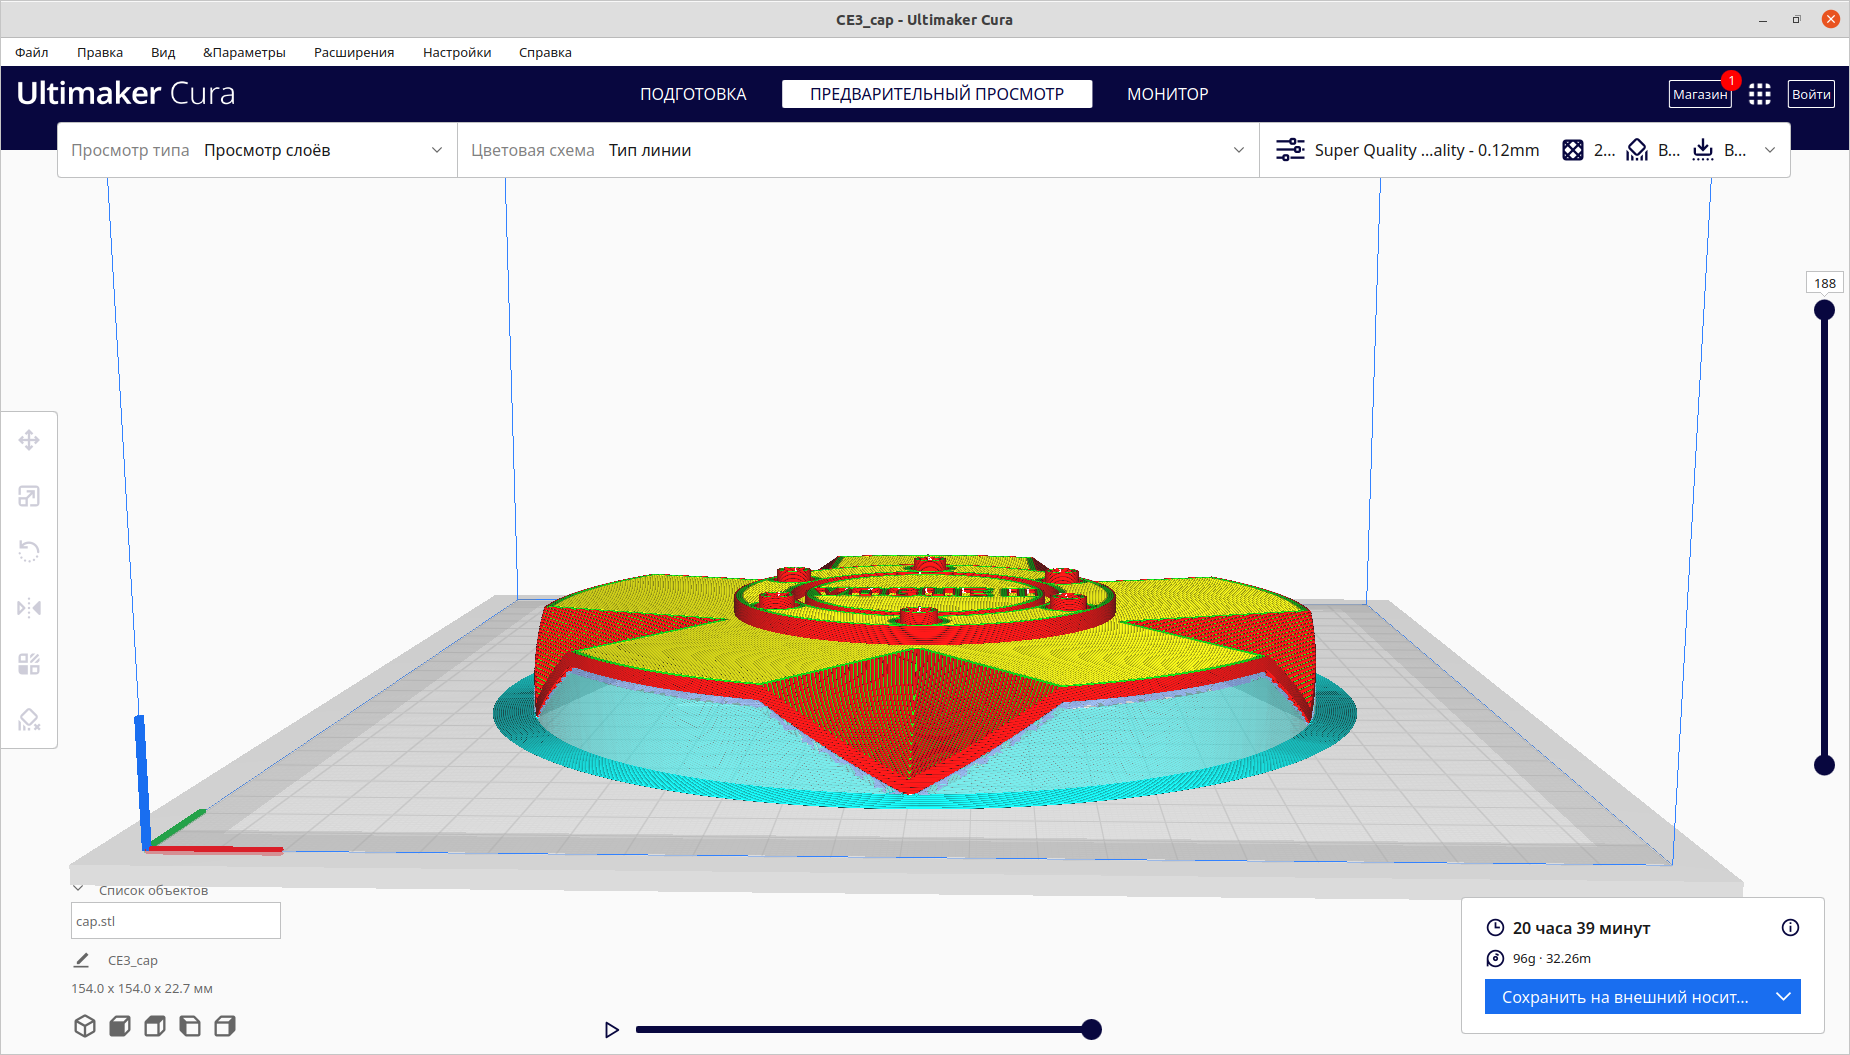Screen dimensions: 1850x1055
Task: Switch to the ПОДГОТОВКА tab
Action: [x=693, y=94]
